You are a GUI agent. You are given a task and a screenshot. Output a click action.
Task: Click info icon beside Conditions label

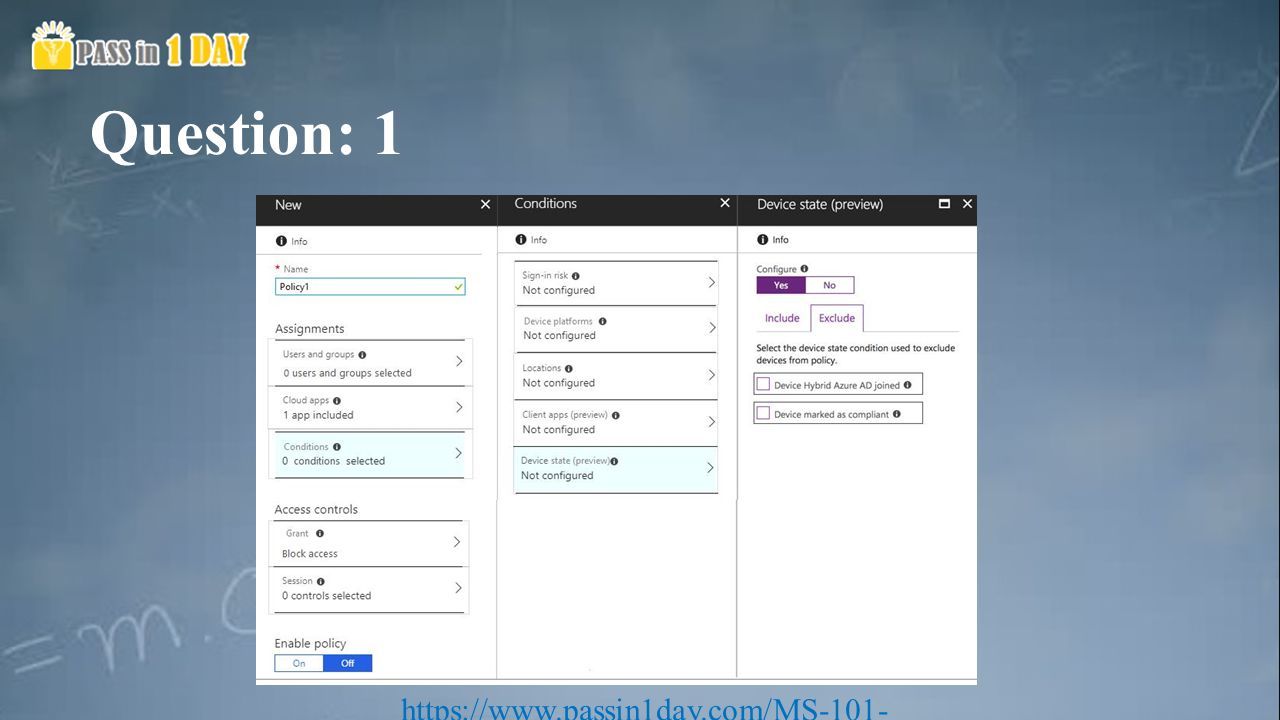(x=337, y=446)
